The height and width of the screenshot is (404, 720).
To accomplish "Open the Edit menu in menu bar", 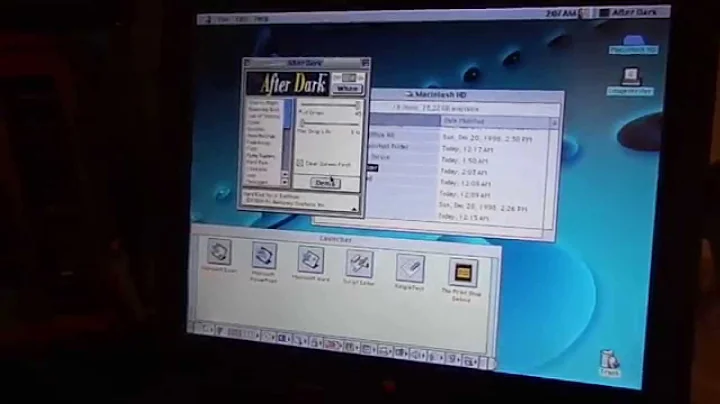I will click(x=242, y=19).
